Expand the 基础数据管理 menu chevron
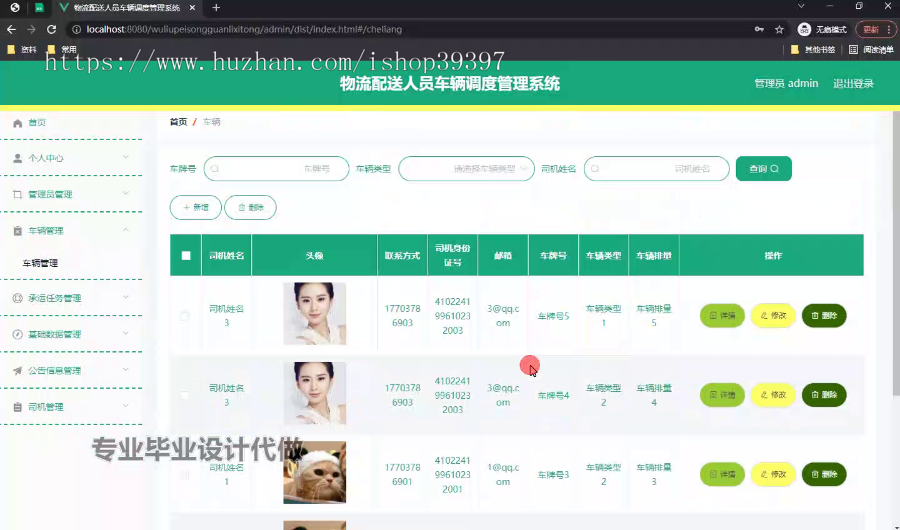Screen dimensions: 900x530 (x=126, y=333)
